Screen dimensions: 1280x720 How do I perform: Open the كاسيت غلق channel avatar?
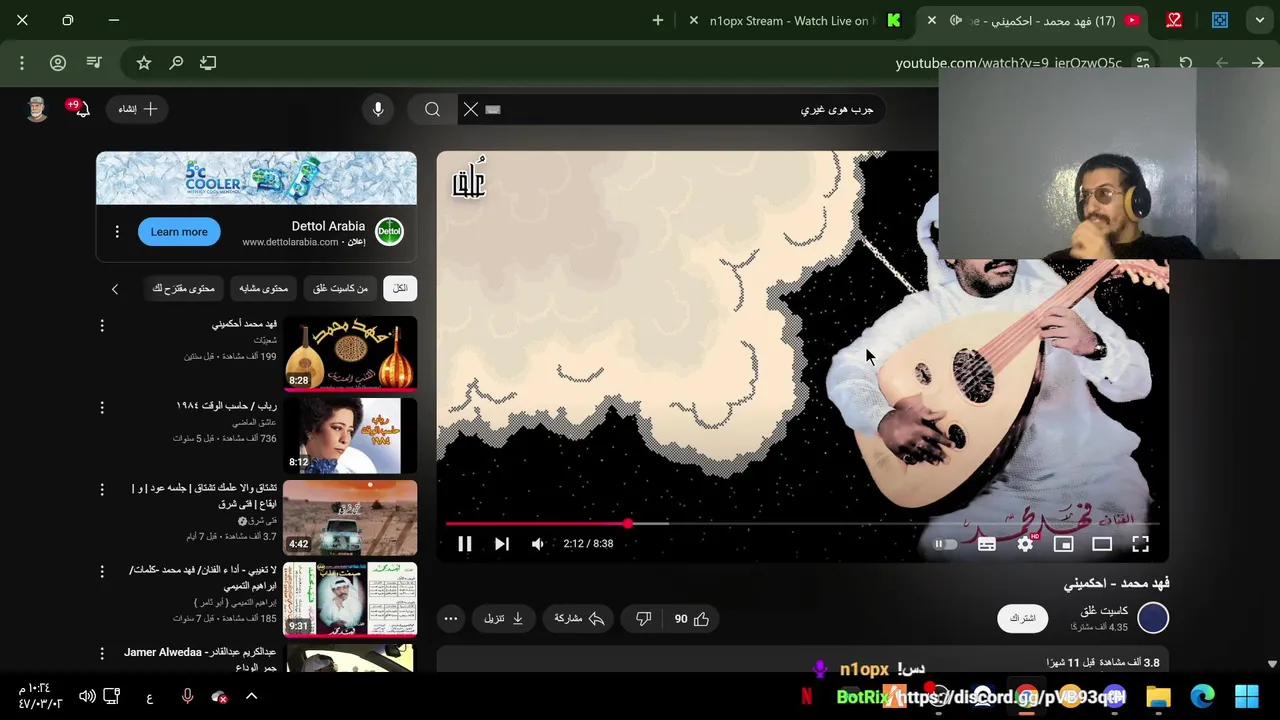pos(1153,619)
